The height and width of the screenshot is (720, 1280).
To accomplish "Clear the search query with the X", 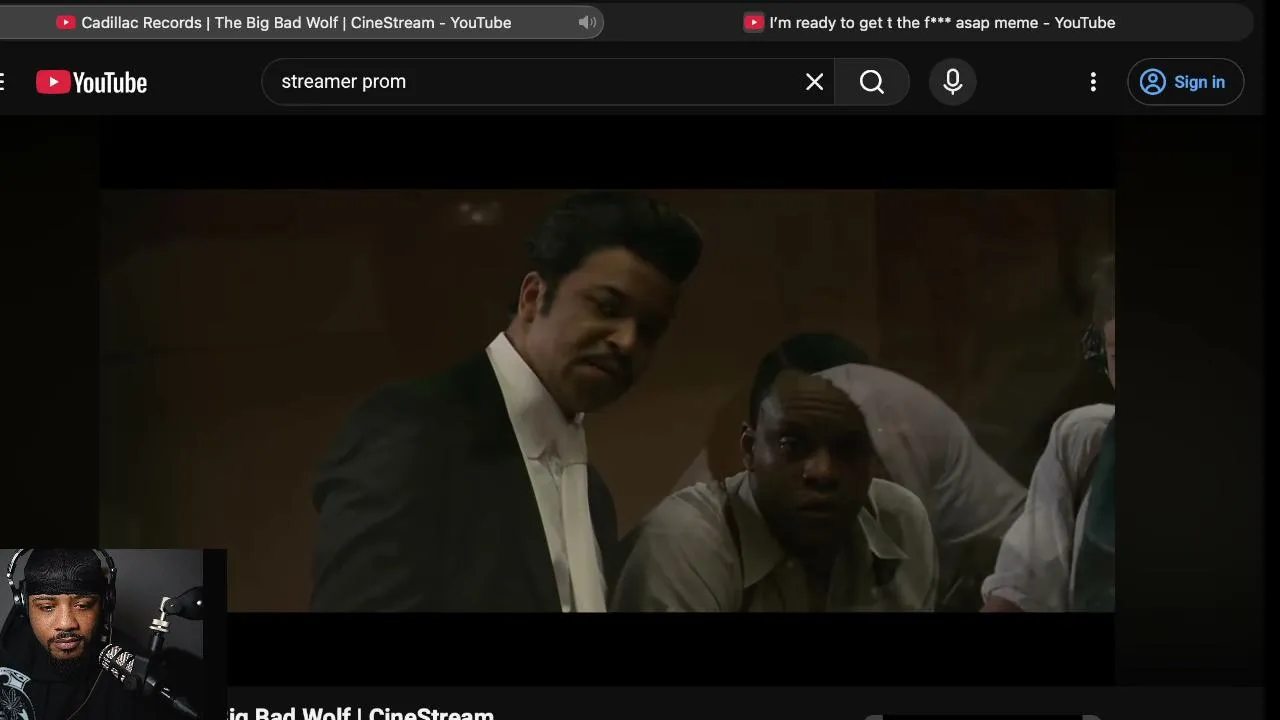I will coord(815,82).
